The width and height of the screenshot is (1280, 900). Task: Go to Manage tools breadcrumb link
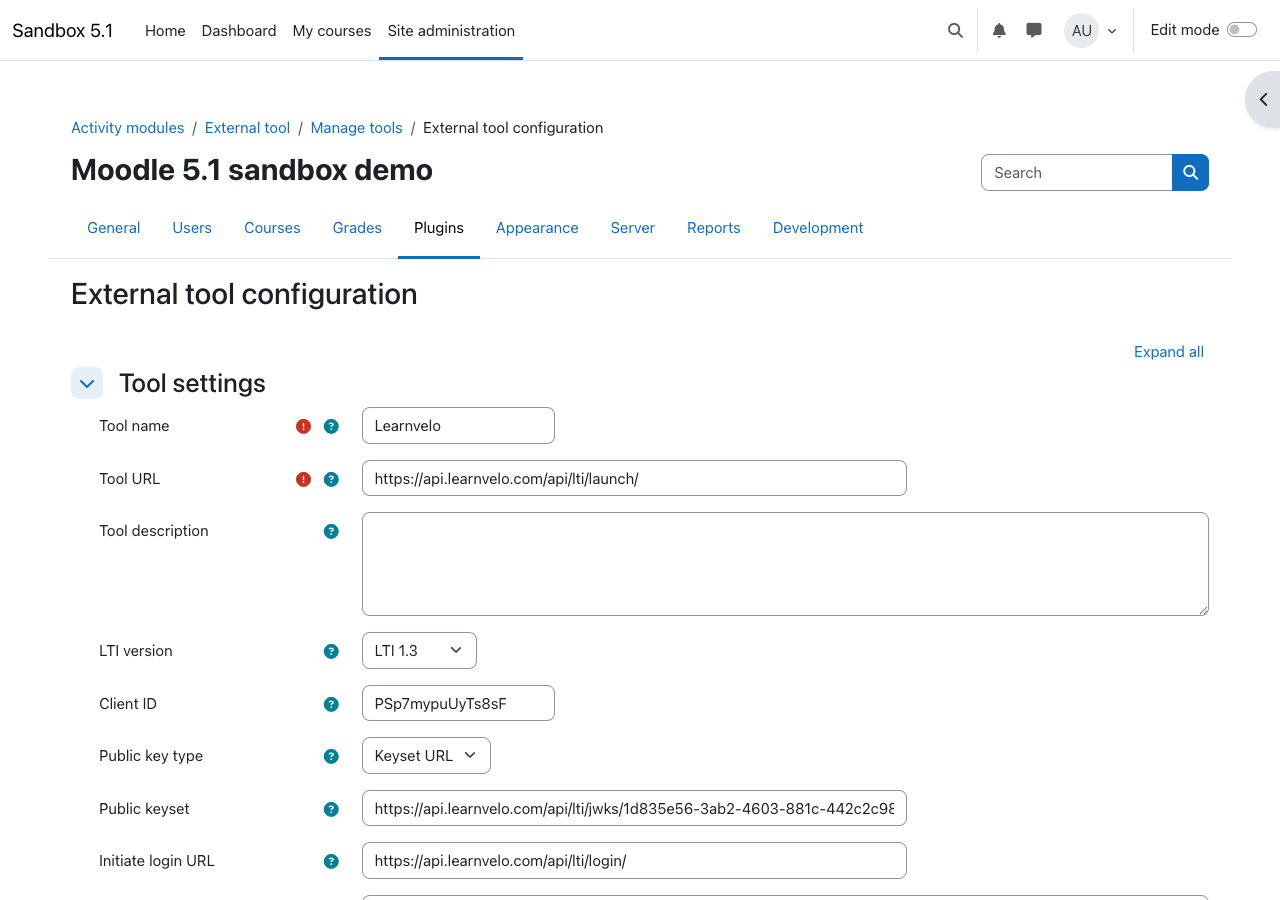click(356, 128)
